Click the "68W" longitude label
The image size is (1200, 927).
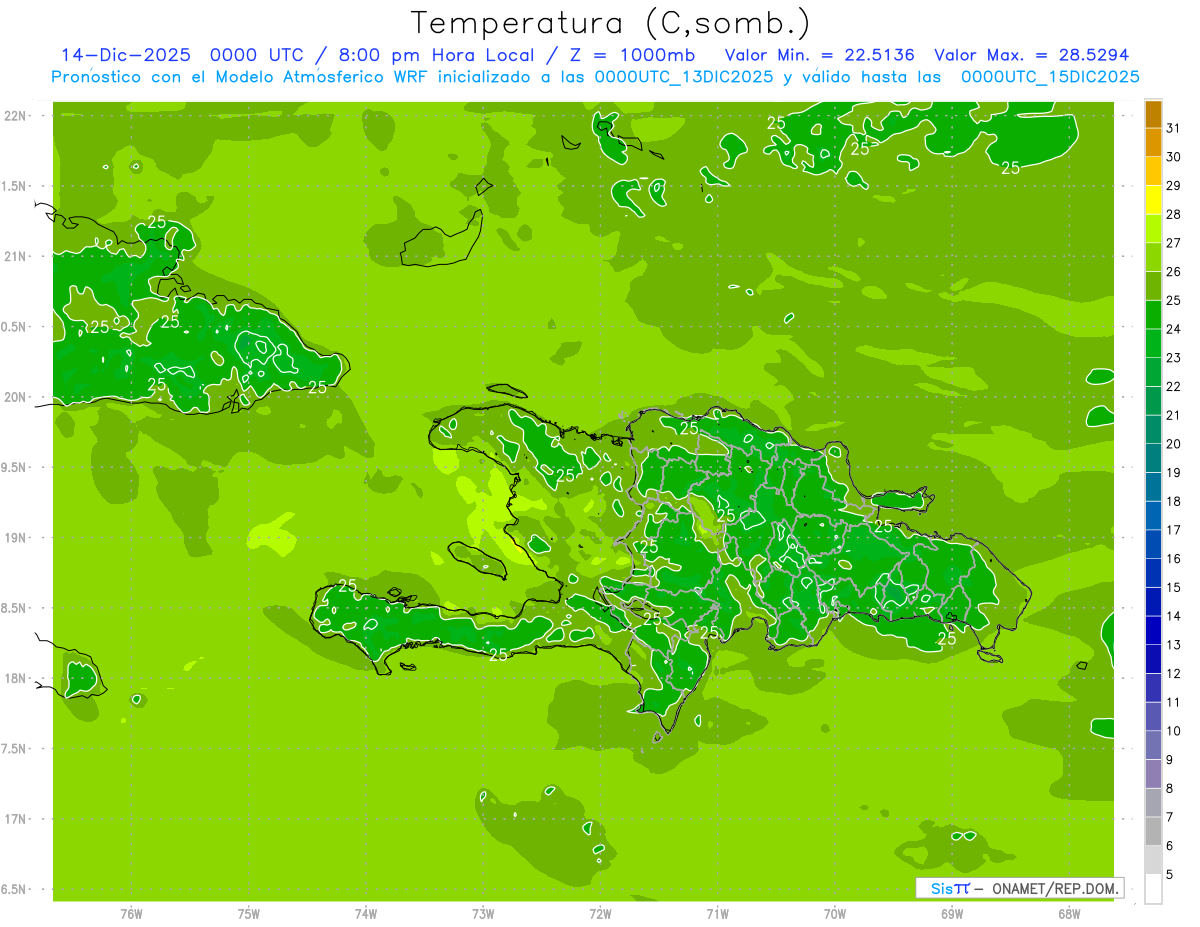pos(1069,914)
